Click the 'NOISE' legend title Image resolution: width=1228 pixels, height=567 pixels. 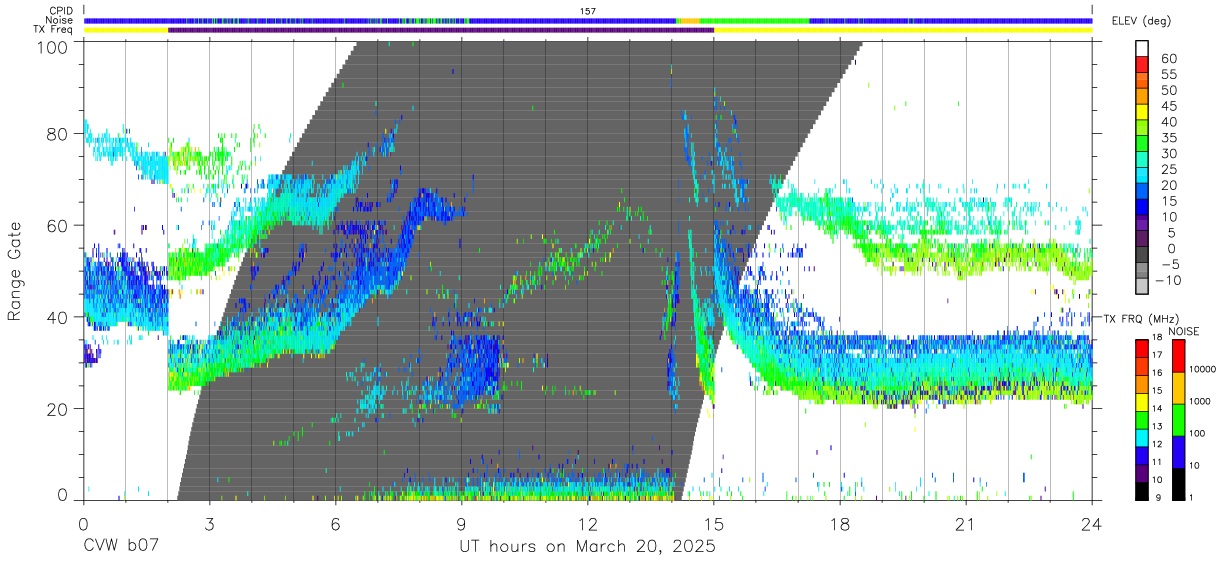[x=1183, y=330]
